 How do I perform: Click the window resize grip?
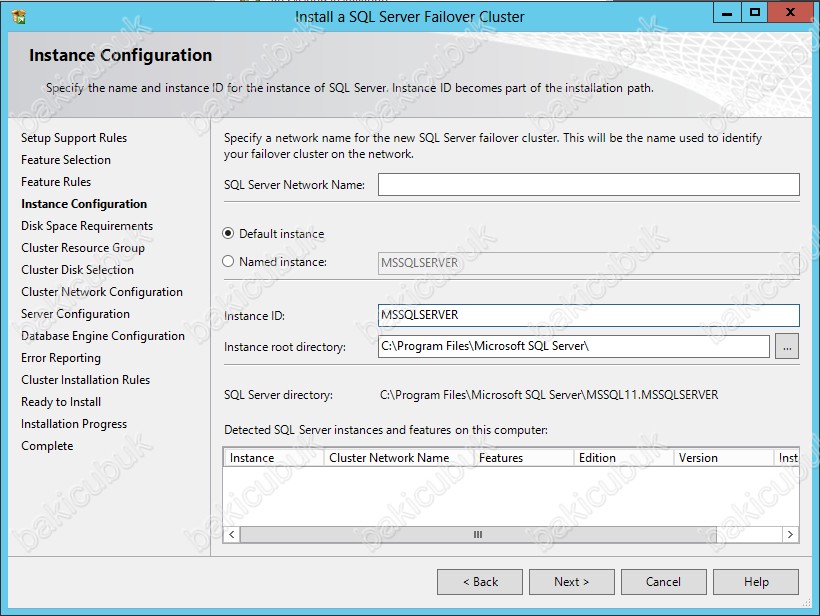806,603
